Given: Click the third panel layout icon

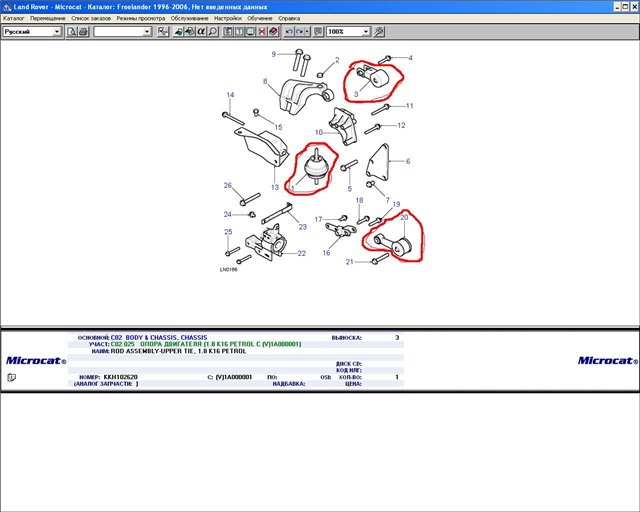Looking at the screenshot, I should click(251, 31).
